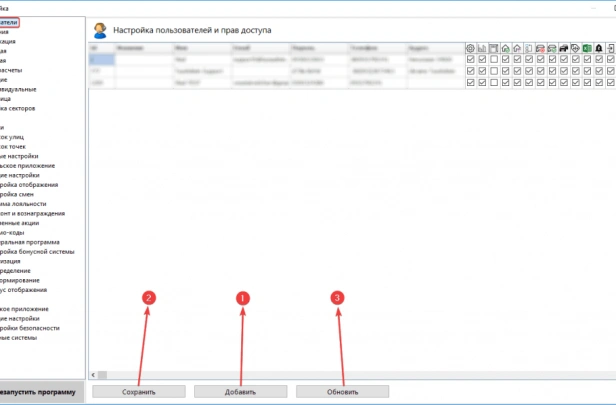Click the horizontal scrollbar below the table
The image size is (616, 405).
click(350, 374)
